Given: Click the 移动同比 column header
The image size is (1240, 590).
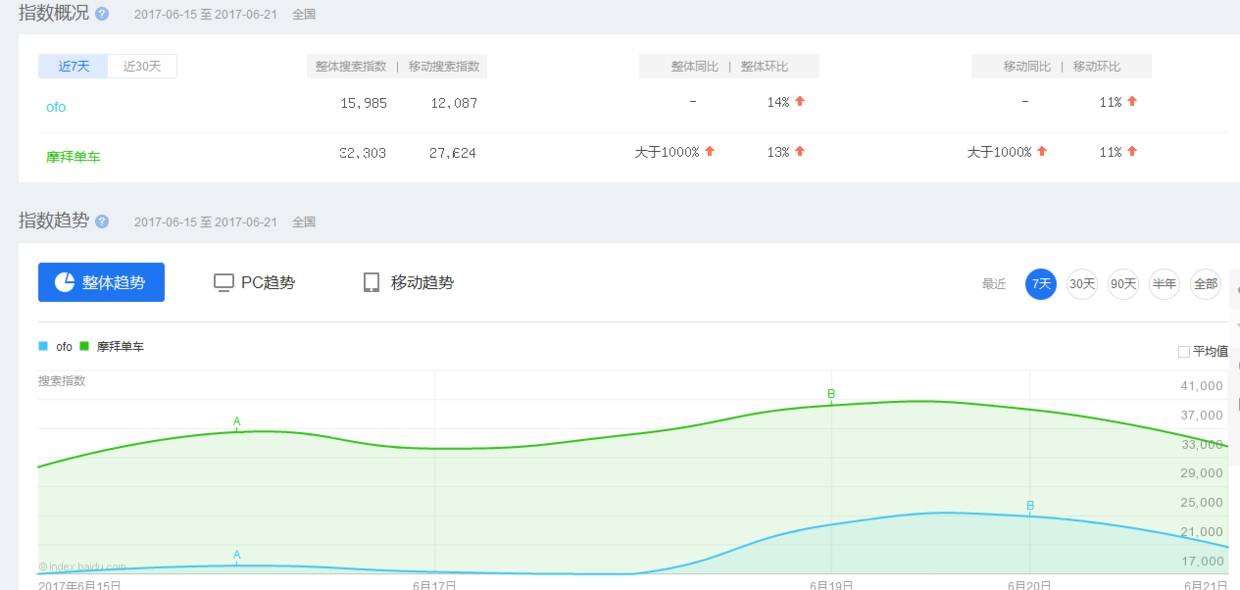Looking at the screenshot, I should (x=1027, y=67).
